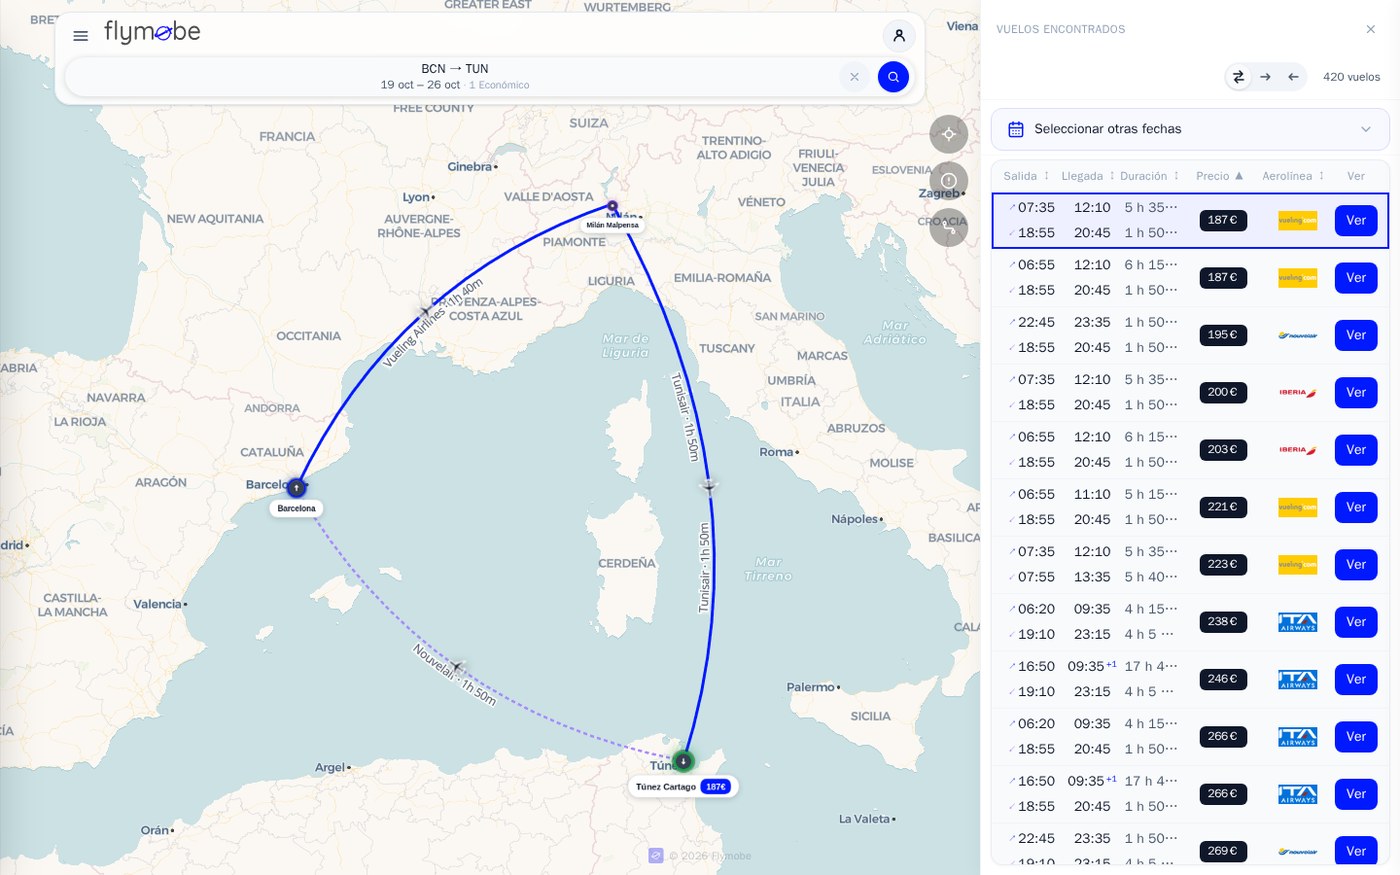The height and width of the screenshot is (875, 1400).
Task: Show outbound-only flights with right arrow
Action: [1265, 77]
